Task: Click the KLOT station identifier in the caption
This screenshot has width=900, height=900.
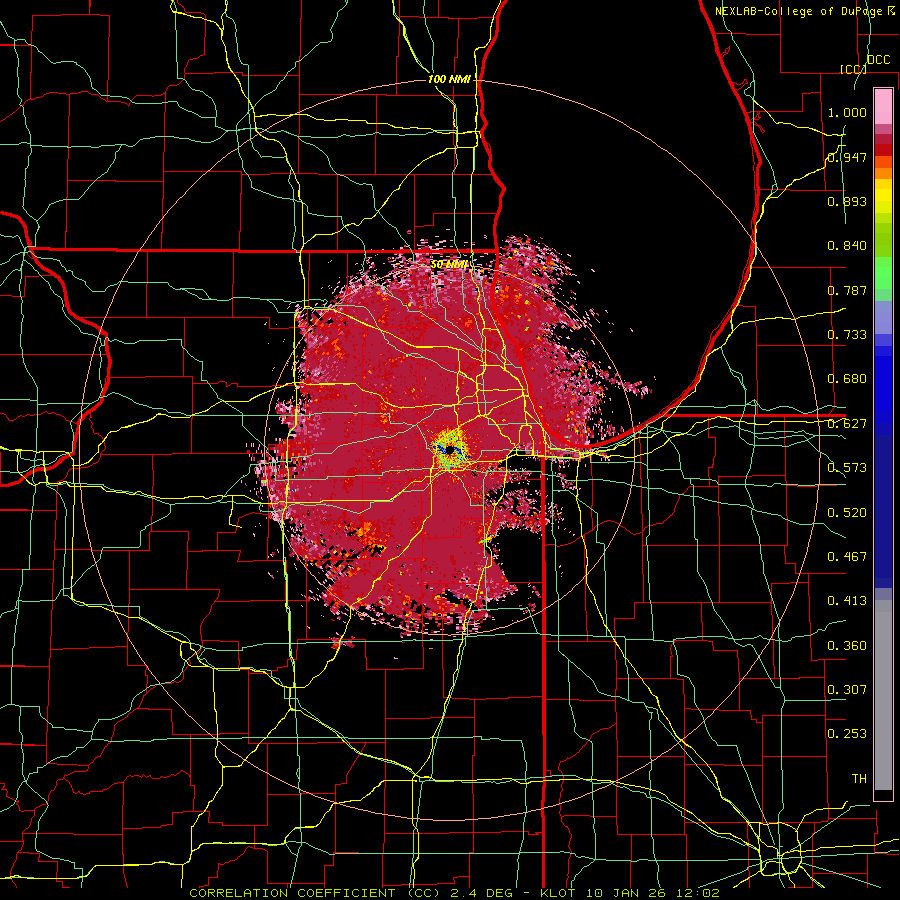Action: point(560,893)
